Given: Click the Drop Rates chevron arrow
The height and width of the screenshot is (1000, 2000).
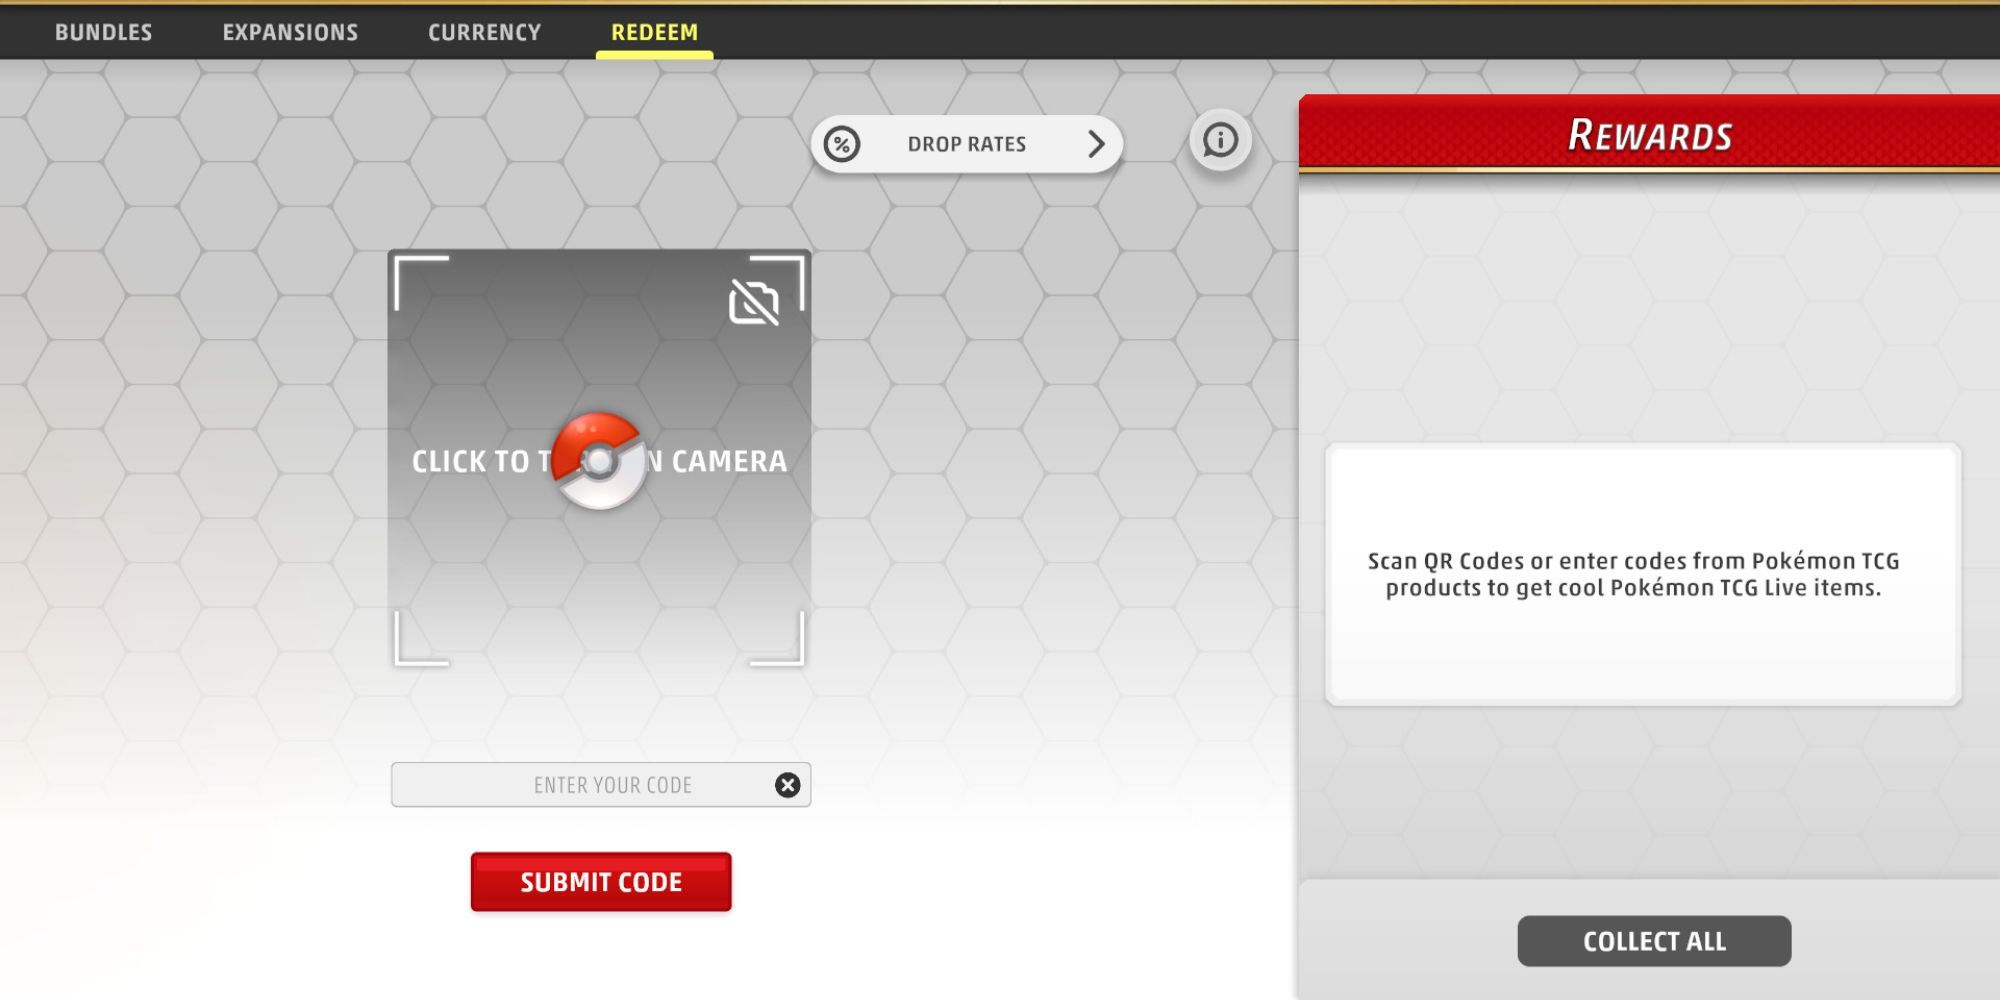Looking at the screenshot, I should tap(1096, 144).
